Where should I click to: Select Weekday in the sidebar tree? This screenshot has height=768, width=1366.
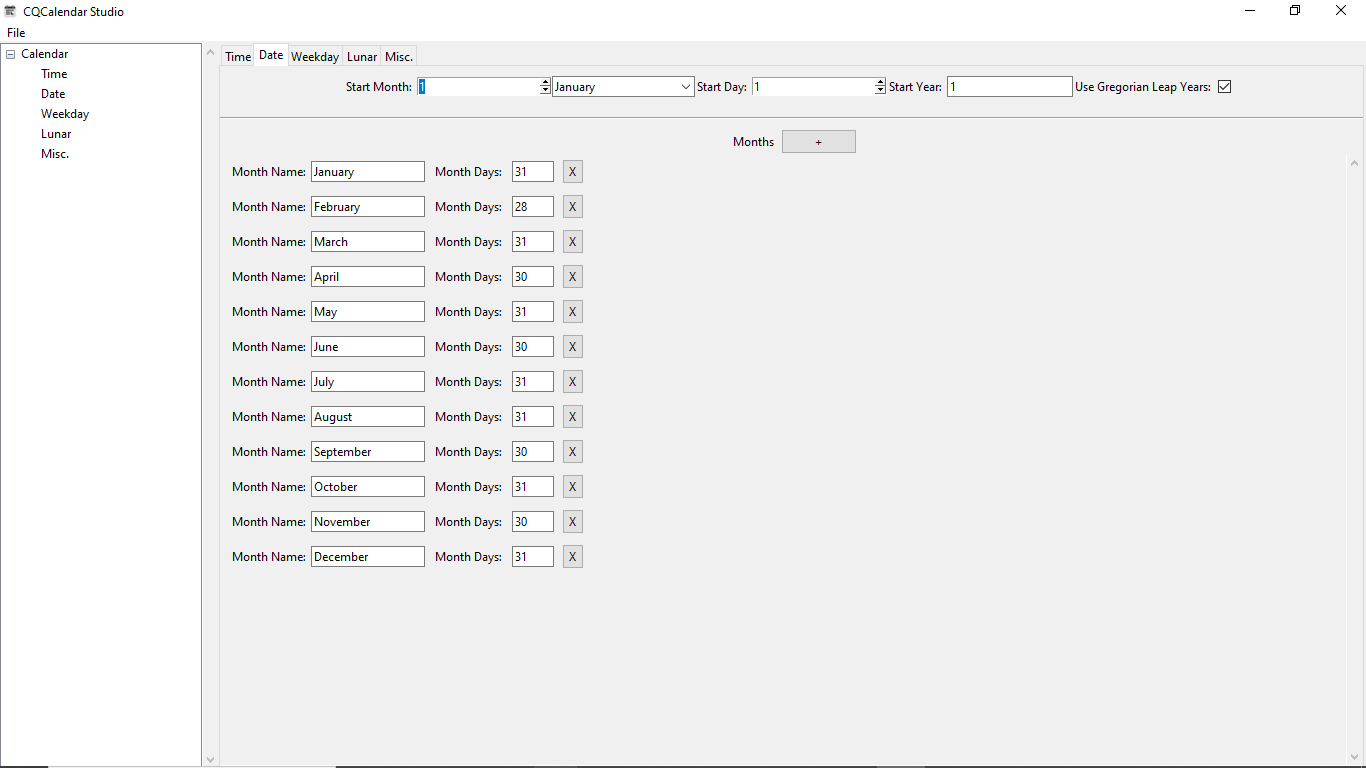point(65,114)
